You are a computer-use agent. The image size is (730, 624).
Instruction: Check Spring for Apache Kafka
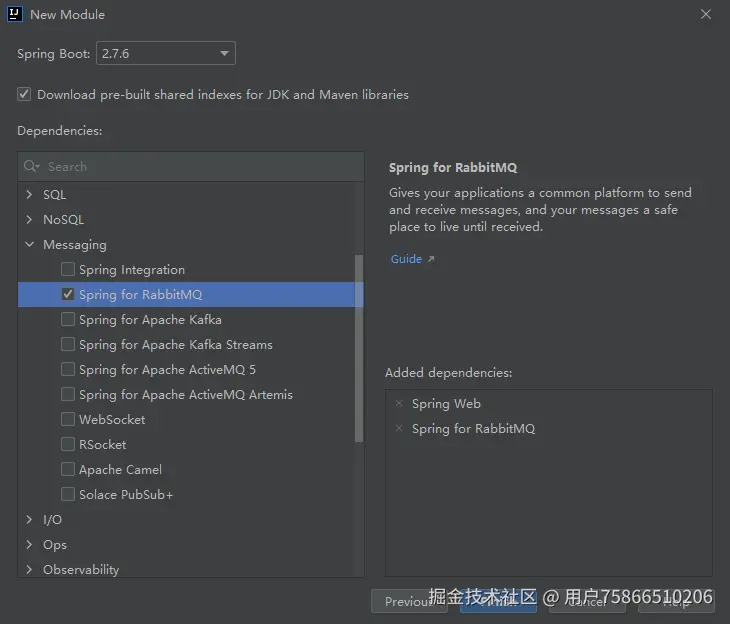coord(68,319)
